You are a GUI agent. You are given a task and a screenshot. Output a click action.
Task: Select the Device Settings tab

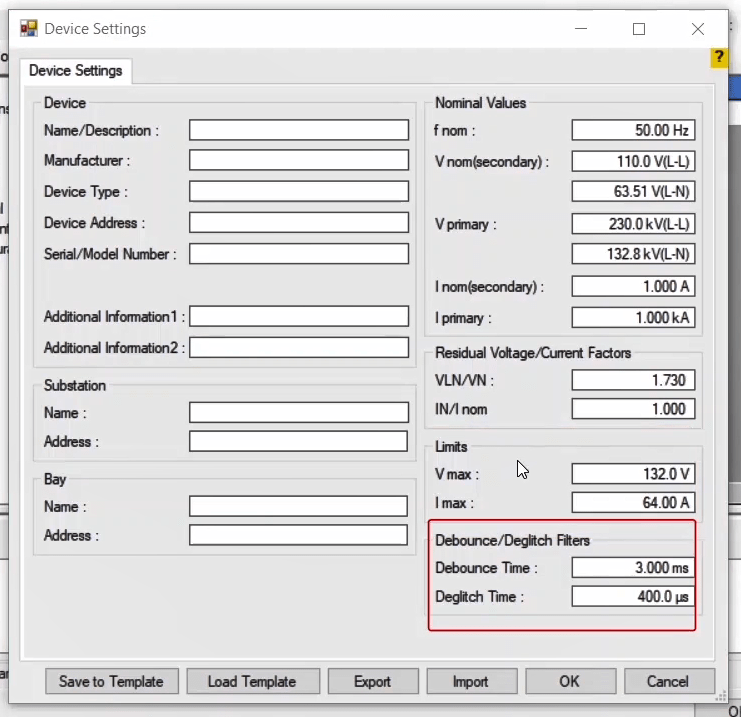coord(76,70)
